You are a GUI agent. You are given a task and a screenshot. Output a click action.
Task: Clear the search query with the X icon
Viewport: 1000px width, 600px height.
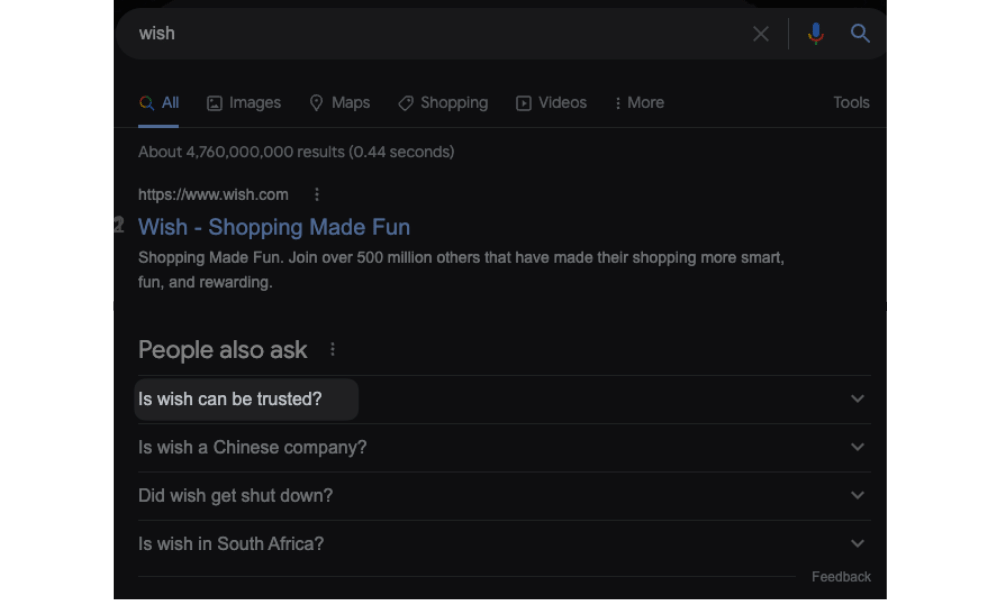tap(760, 33)
